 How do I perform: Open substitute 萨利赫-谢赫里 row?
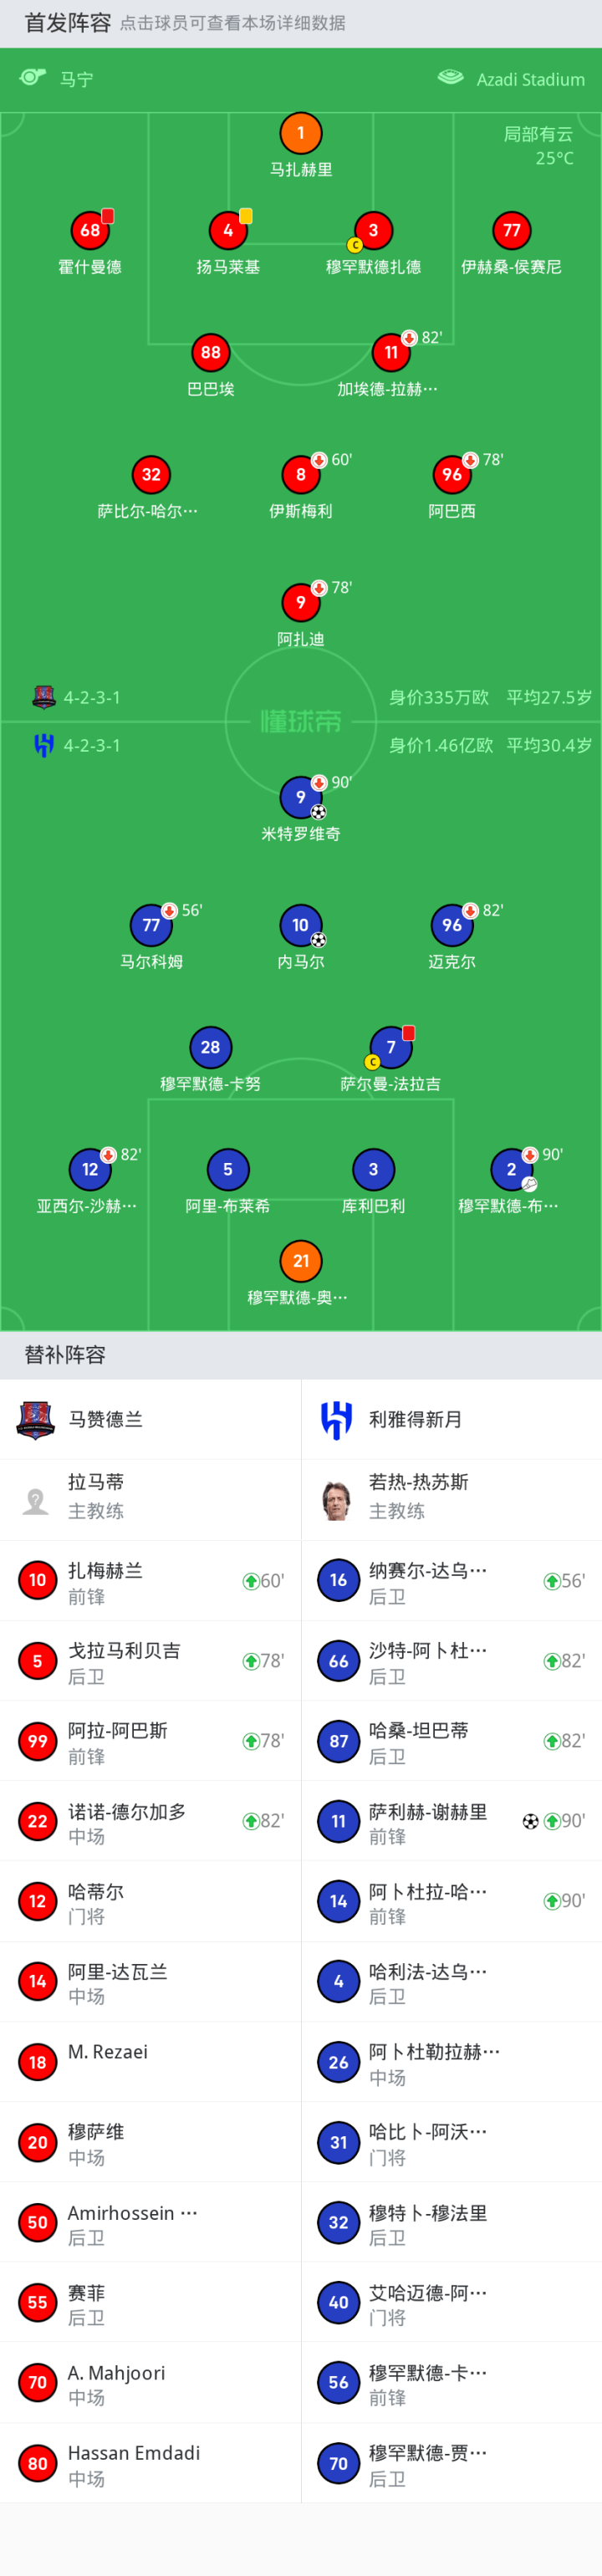tap(451, 1821)
